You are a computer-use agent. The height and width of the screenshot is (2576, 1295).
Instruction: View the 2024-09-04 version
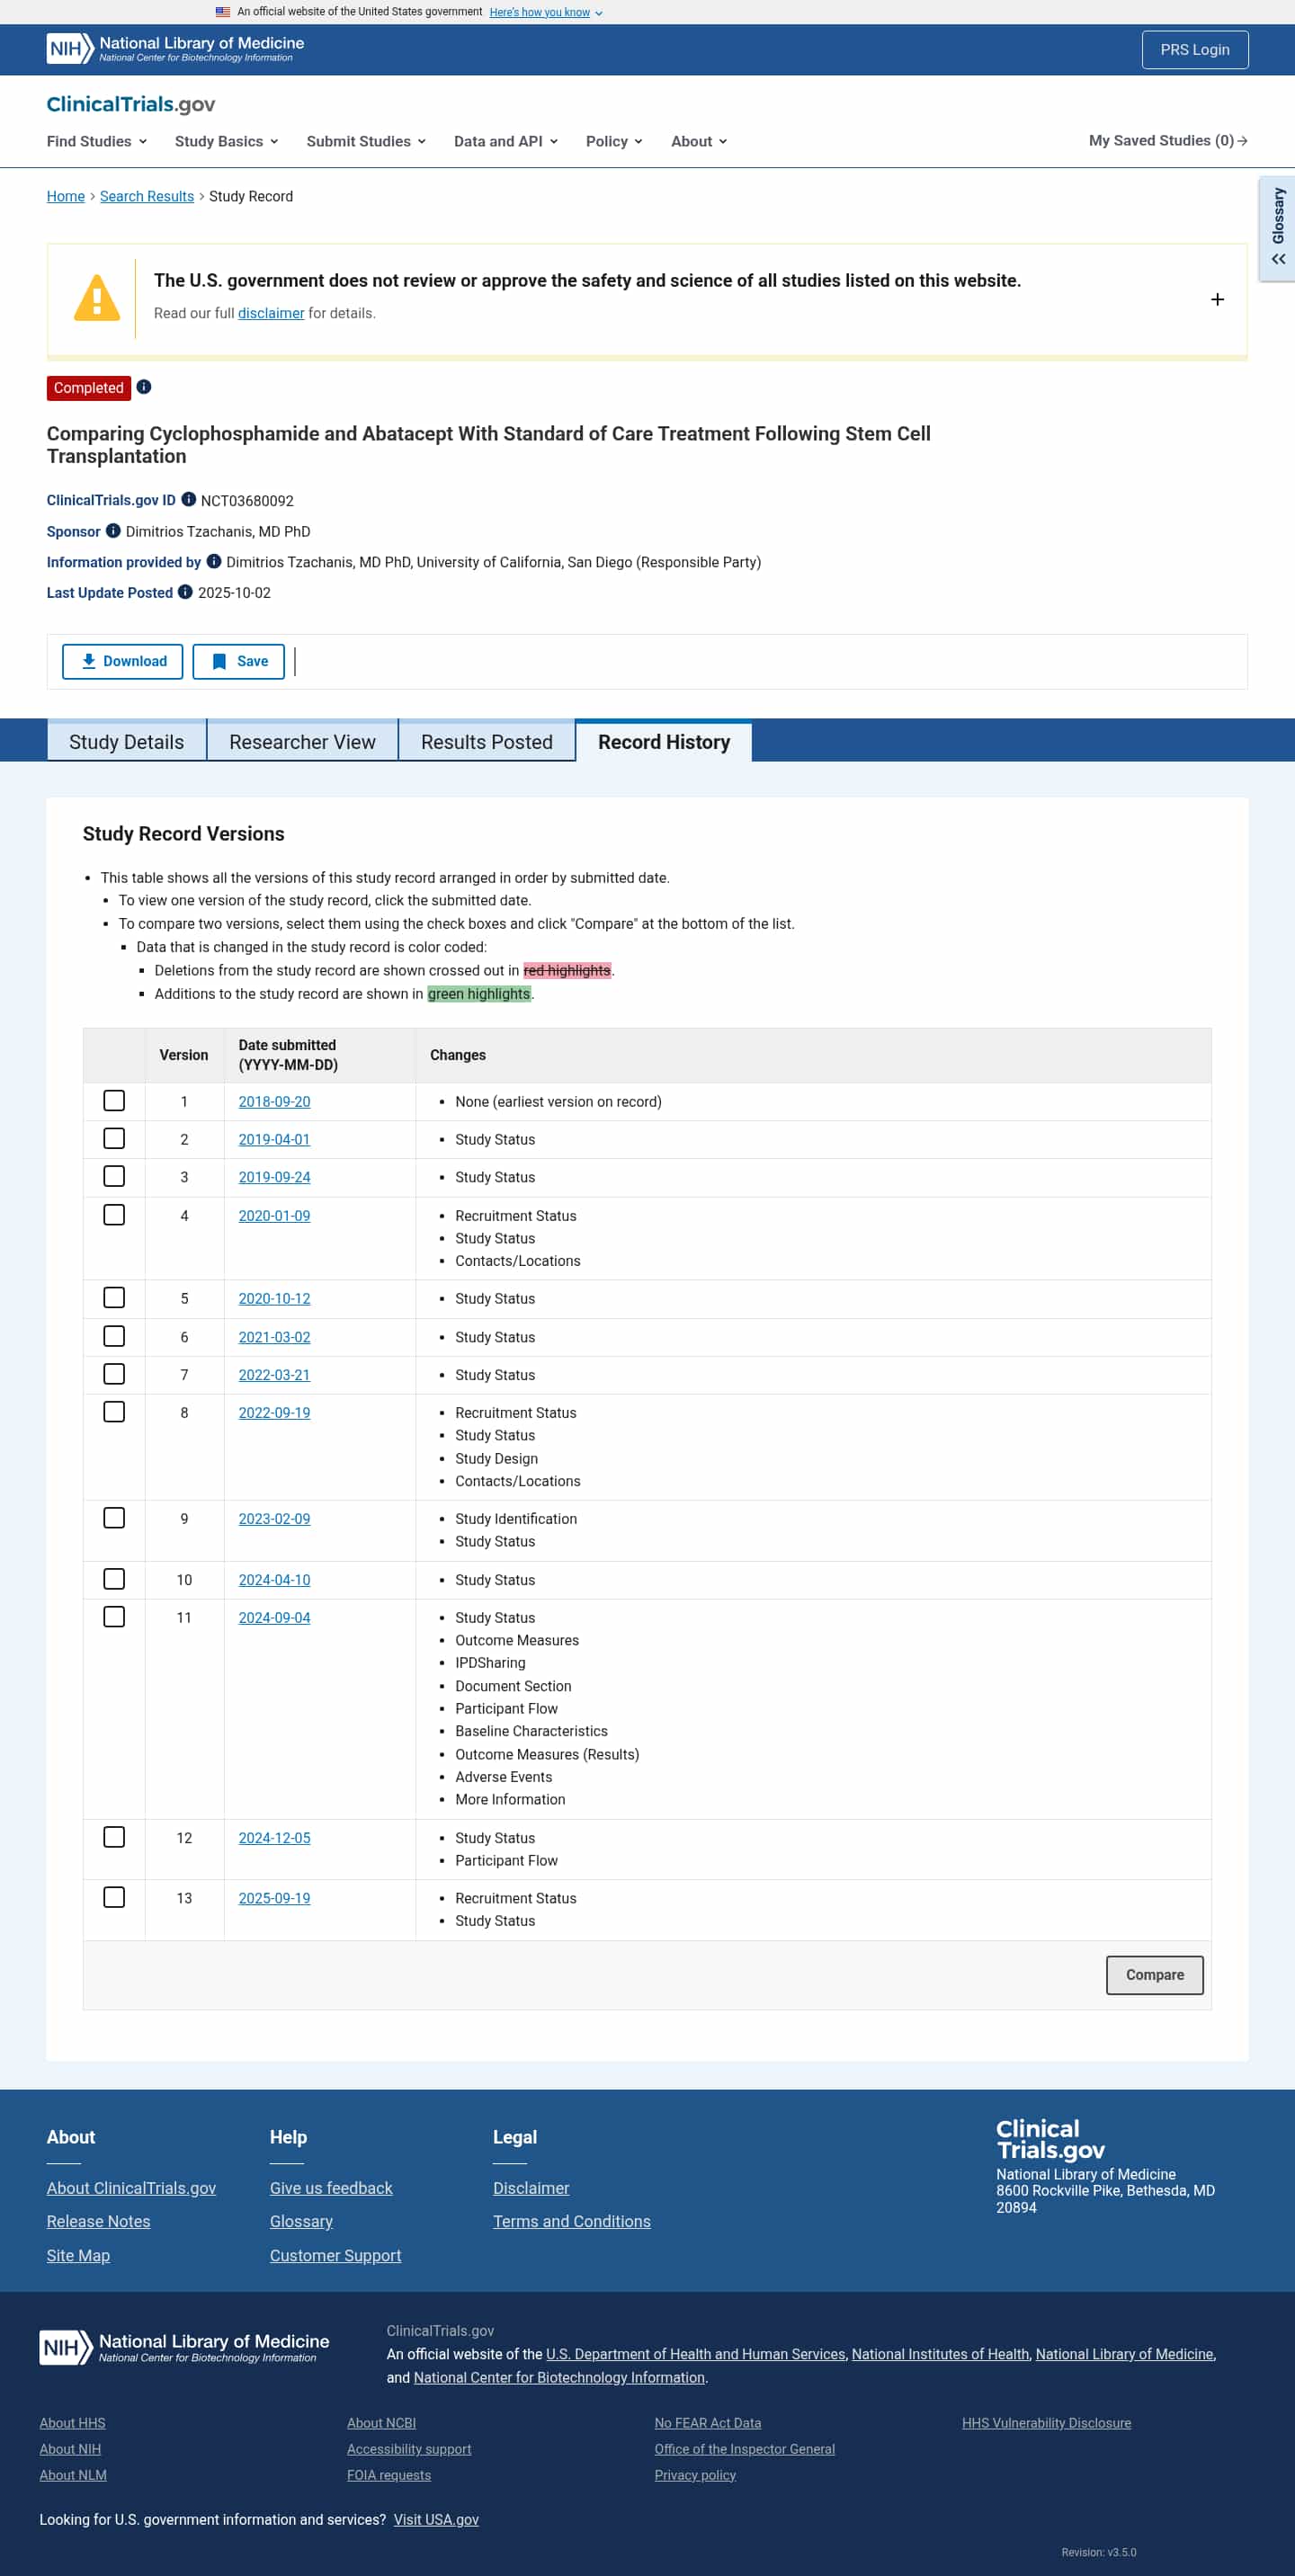pyautogui.click(x=274, y=1617)
